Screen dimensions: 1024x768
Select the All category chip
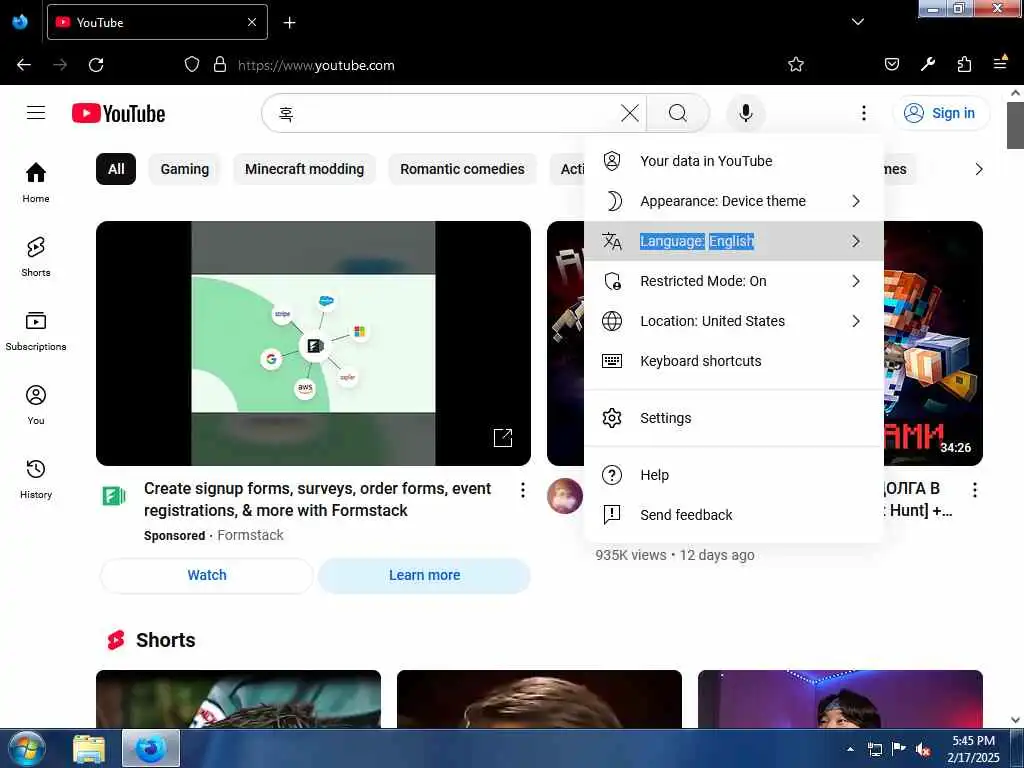(116, 169)
